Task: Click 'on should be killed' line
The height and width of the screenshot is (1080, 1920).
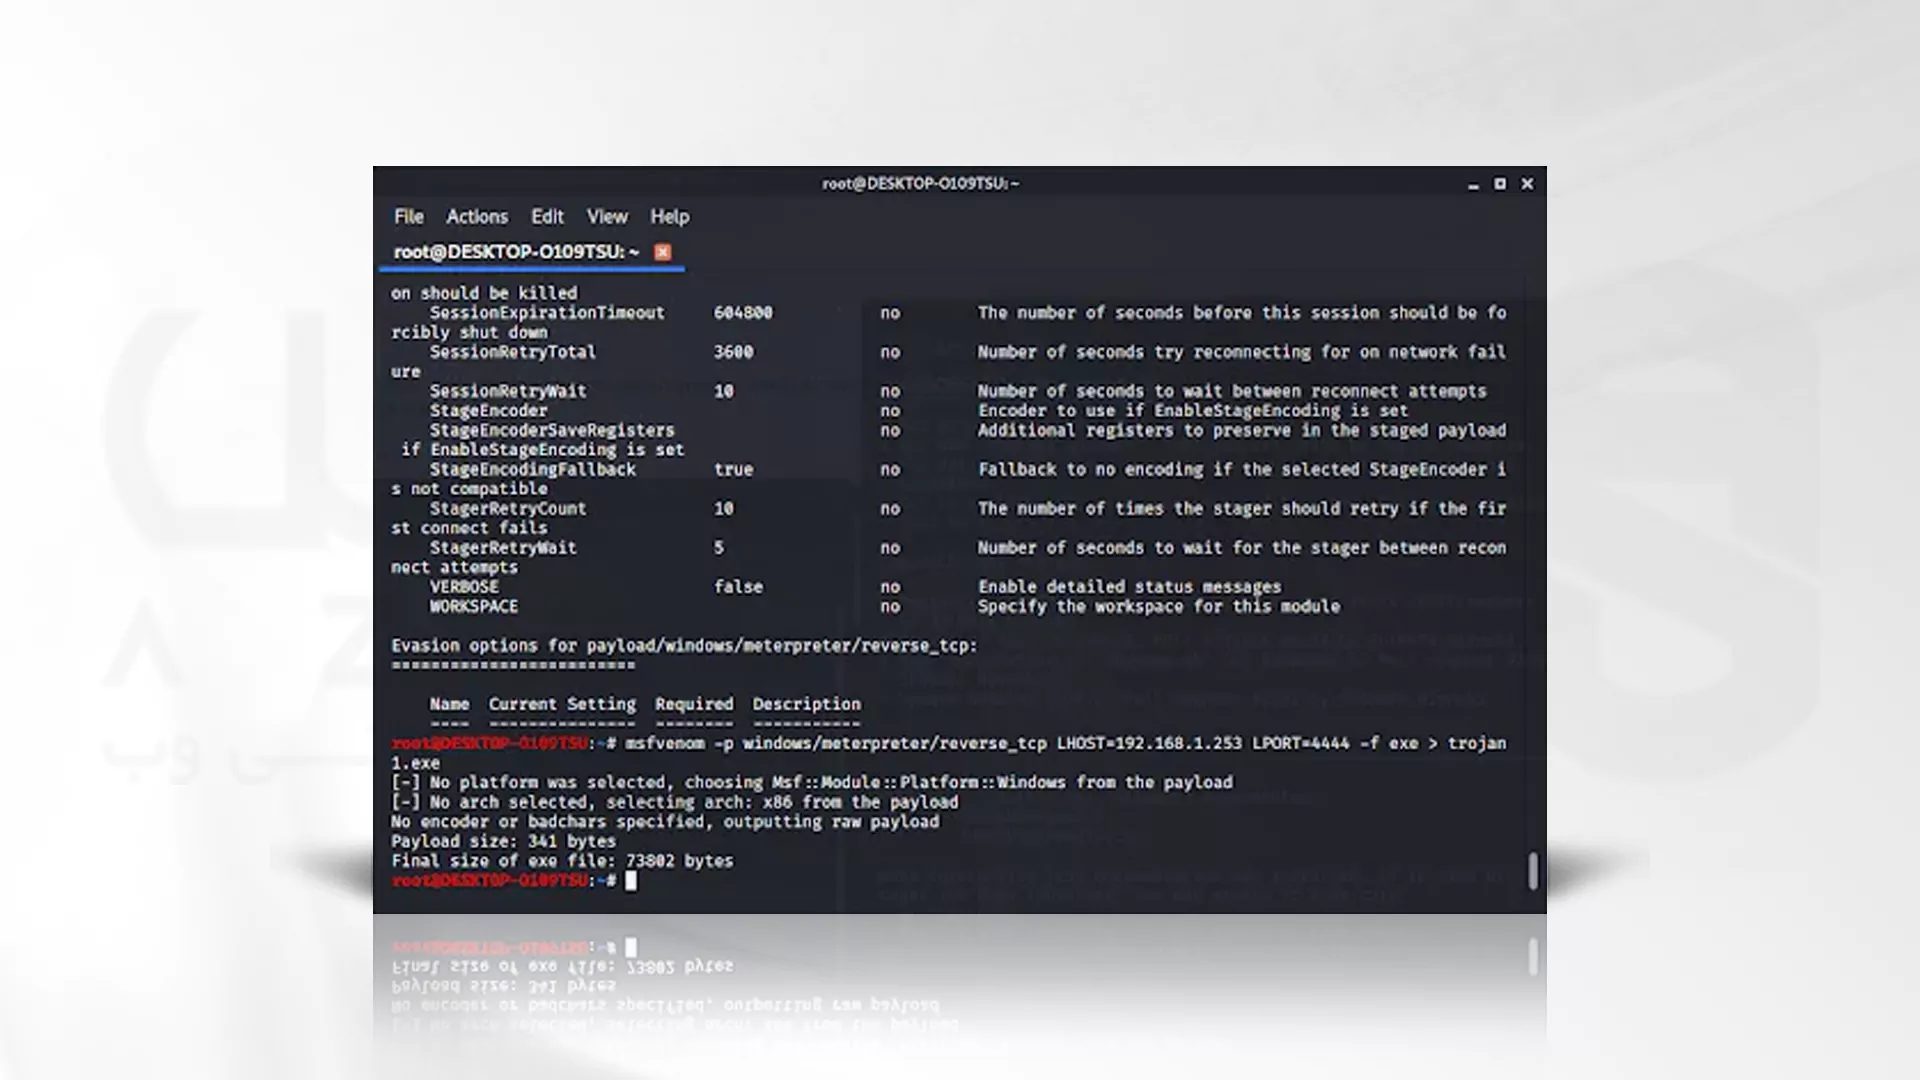Action: click(x=484, y=293)
